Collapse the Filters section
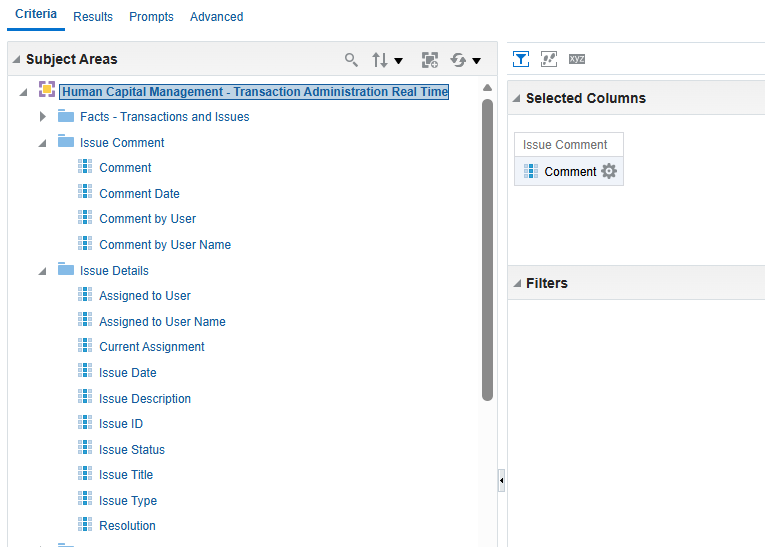This screenshot has width=765, height=547. coord(516,284)
